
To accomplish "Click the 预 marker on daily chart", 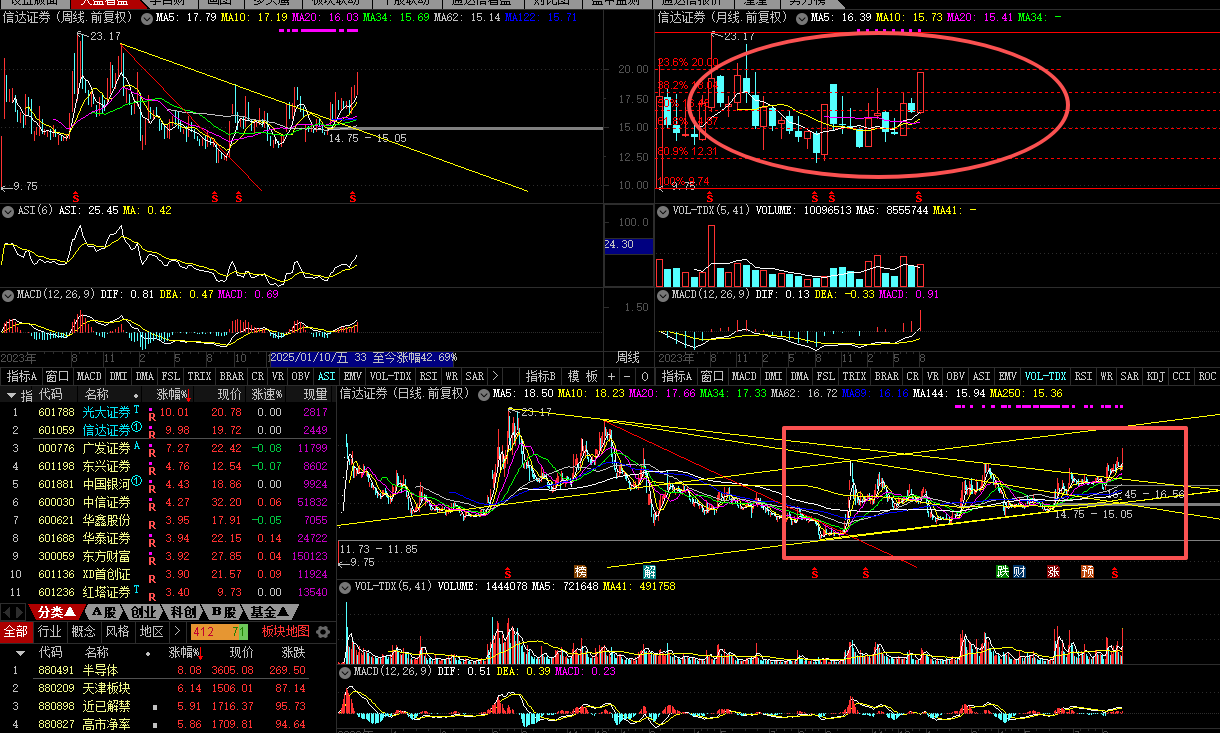I will (x=1087, y=572).
